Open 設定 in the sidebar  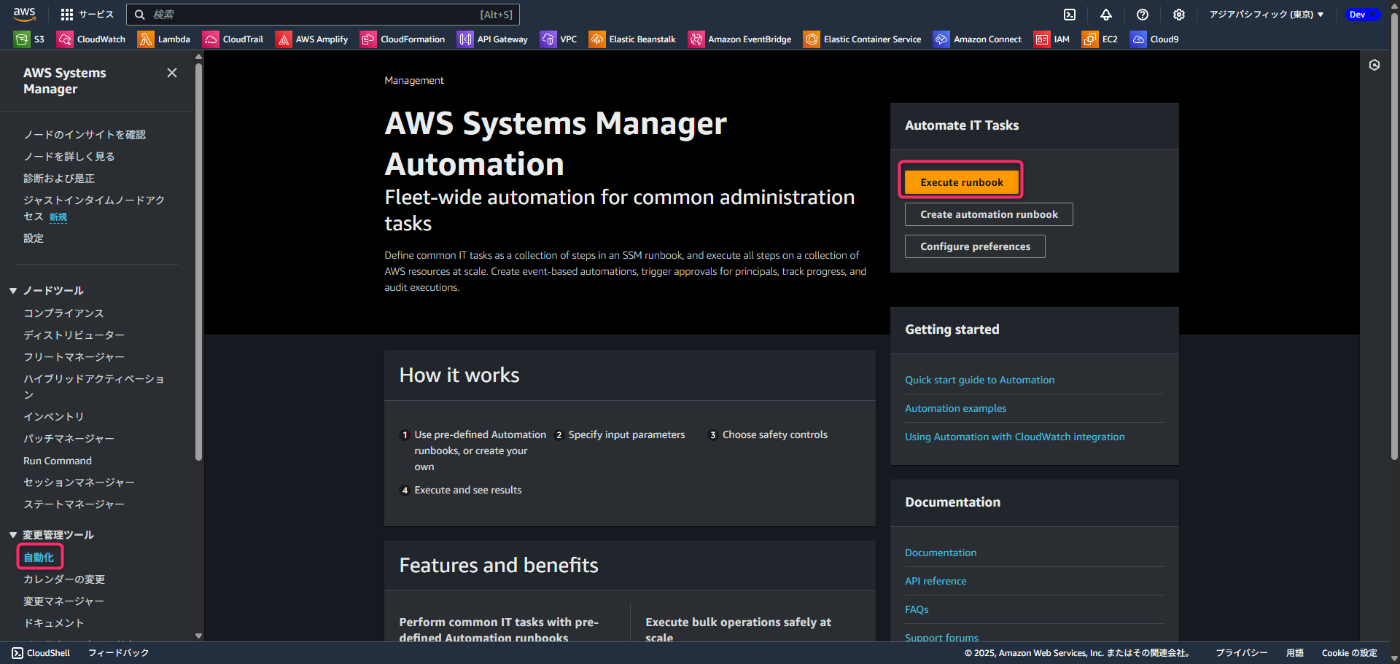click(34, 238)
